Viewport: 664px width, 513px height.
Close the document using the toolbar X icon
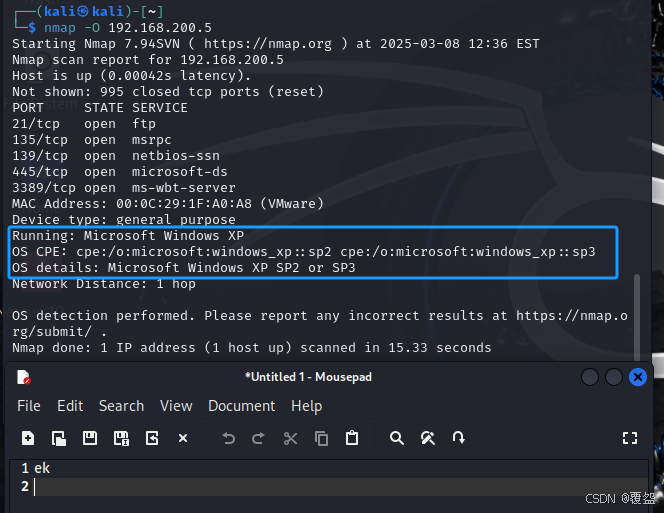coord(183,438)
